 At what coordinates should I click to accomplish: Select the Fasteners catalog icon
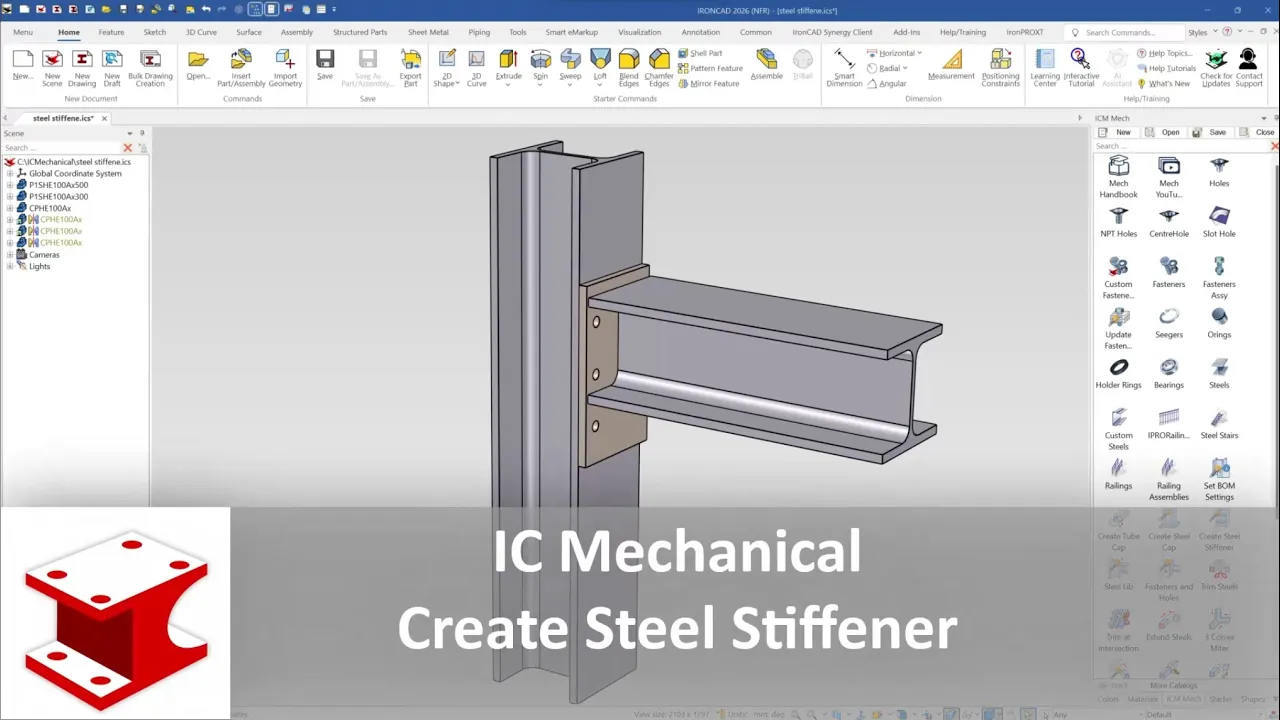[x=1169, y=266]
